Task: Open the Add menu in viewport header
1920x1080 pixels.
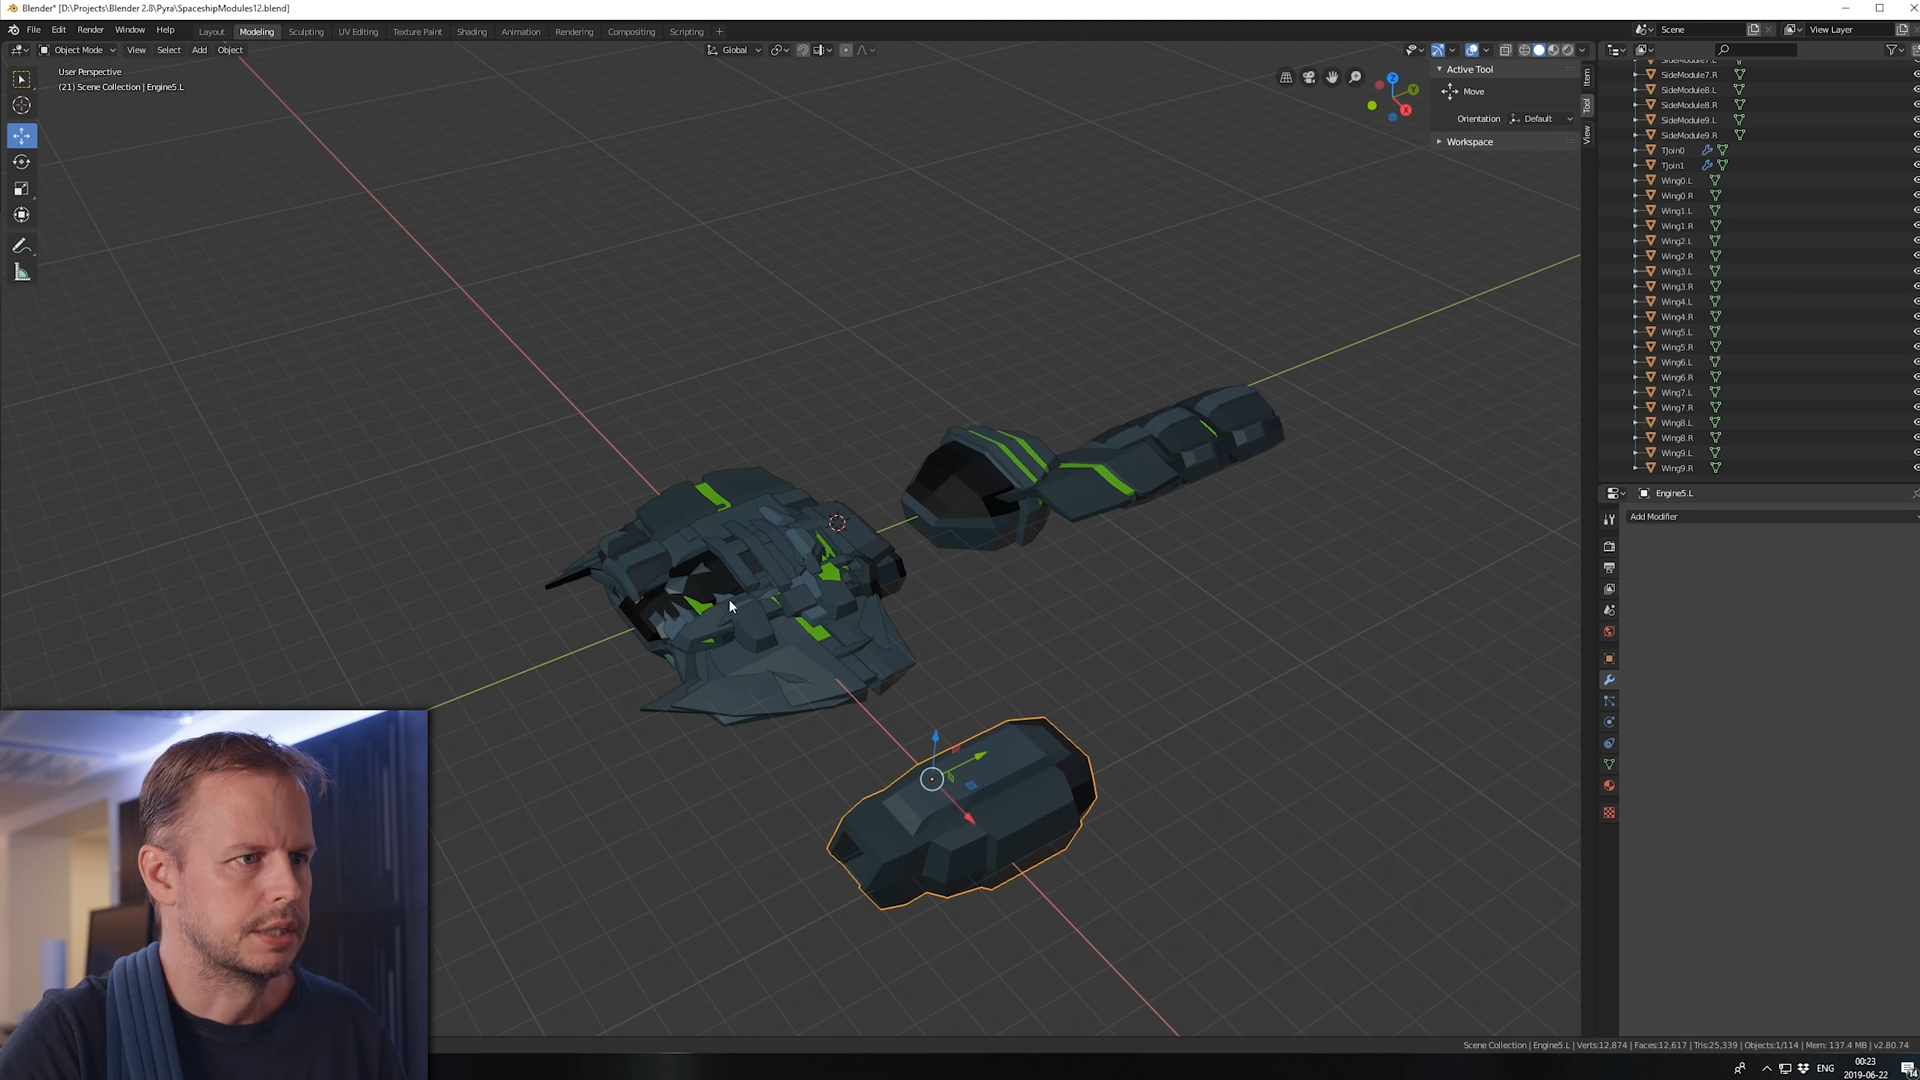Action: pos(199,50)
